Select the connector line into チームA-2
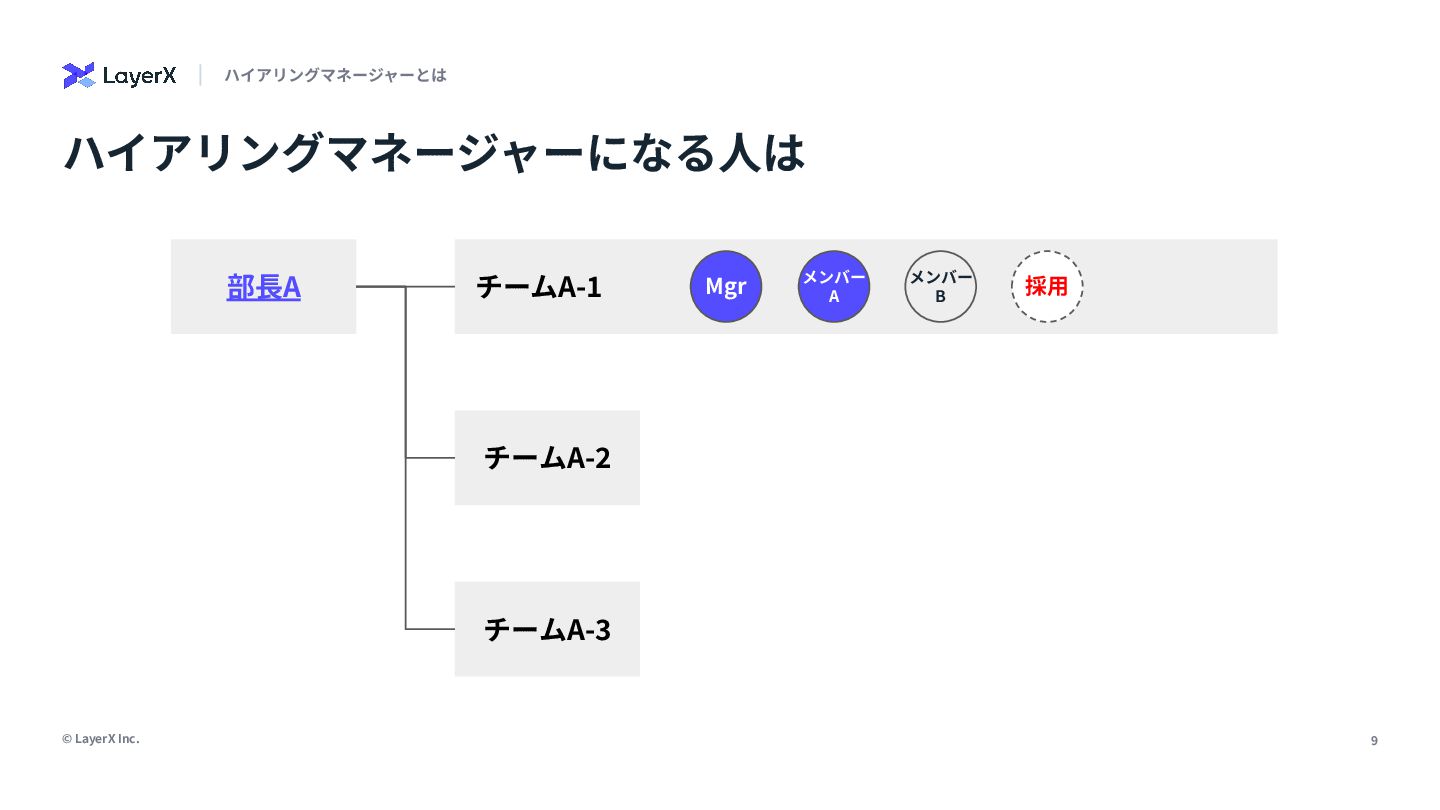 tap(430, 458)
